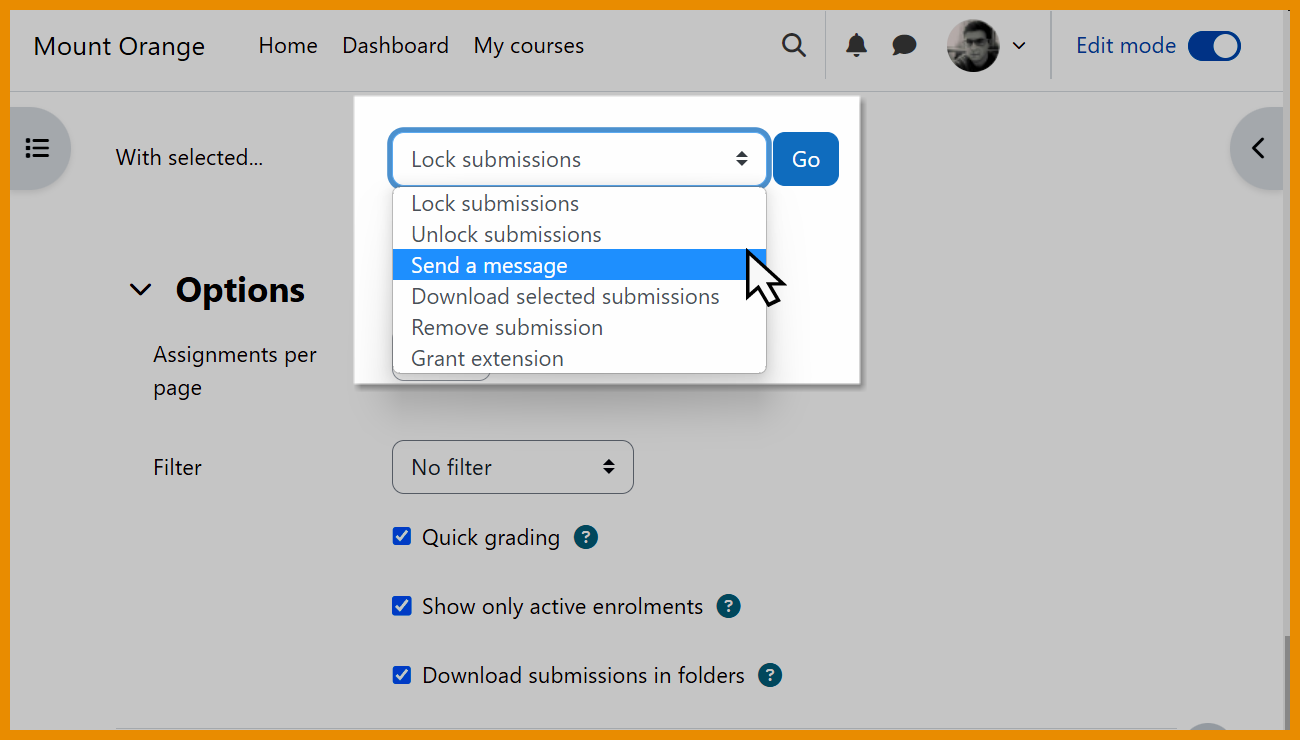Open help for Show only active enrolments
Viewport: 1300px width, 740px height.
tap(728, 606)
